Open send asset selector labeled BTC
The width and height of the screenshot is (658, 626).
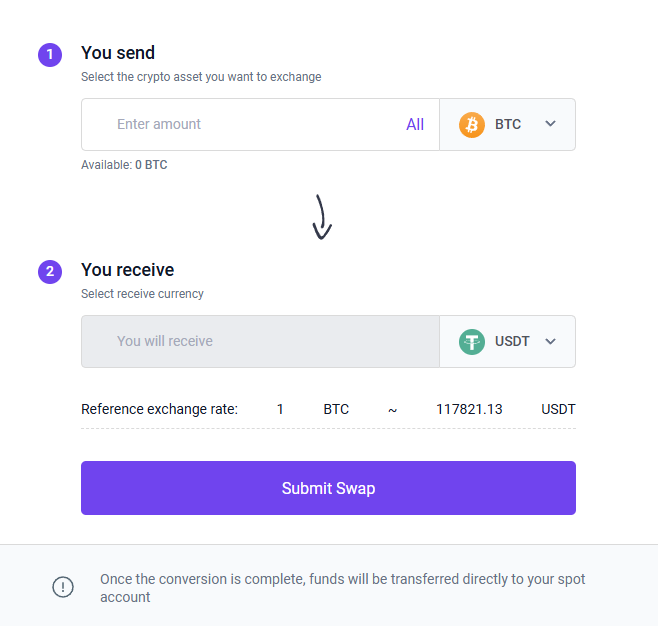(x=508, y=125)
